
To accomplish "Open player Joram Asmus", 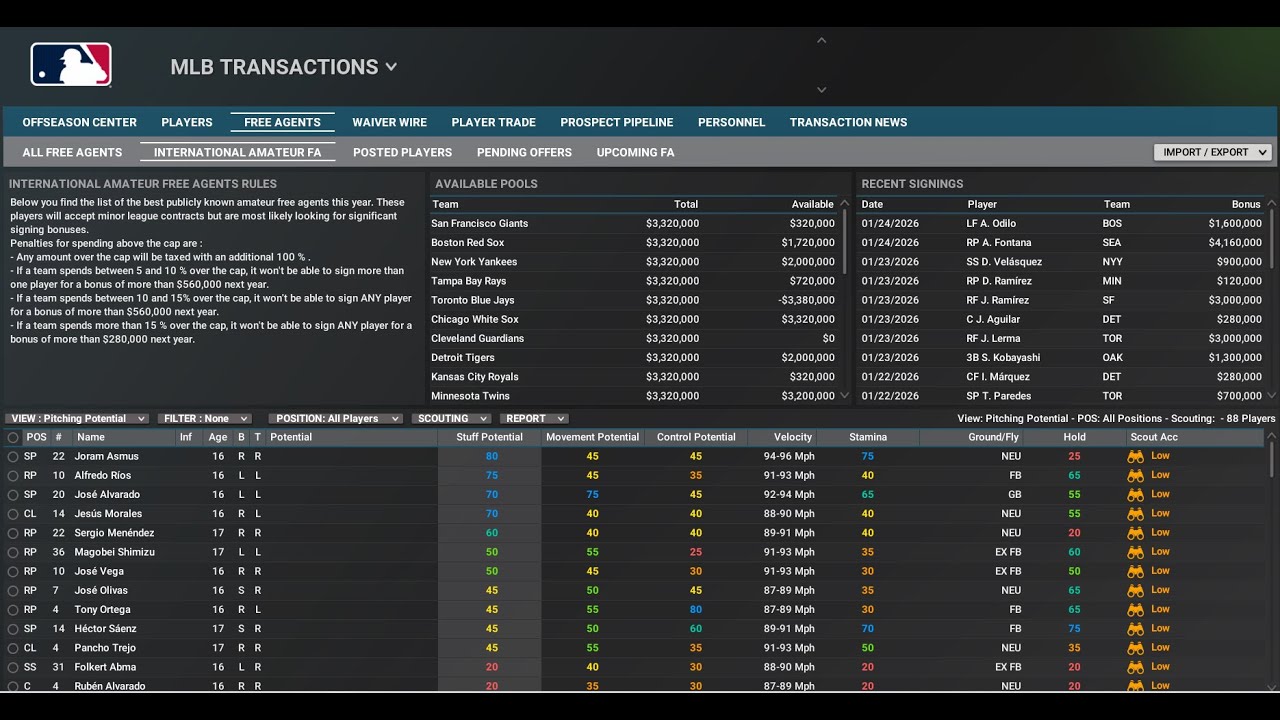I will point(107,456).
